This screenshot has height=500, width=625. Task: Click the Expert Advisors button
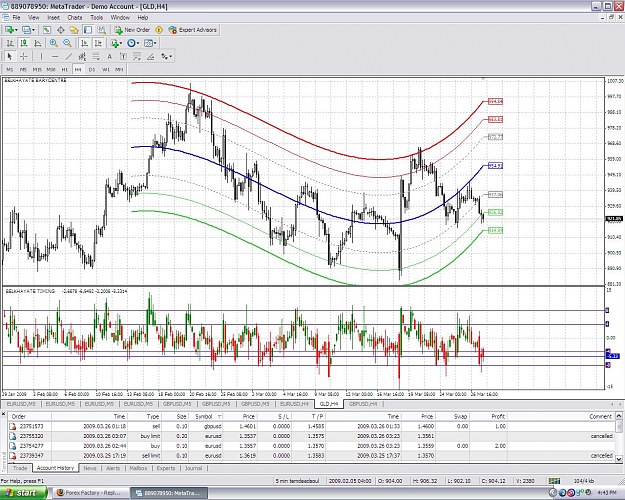[x=193, y=30]
